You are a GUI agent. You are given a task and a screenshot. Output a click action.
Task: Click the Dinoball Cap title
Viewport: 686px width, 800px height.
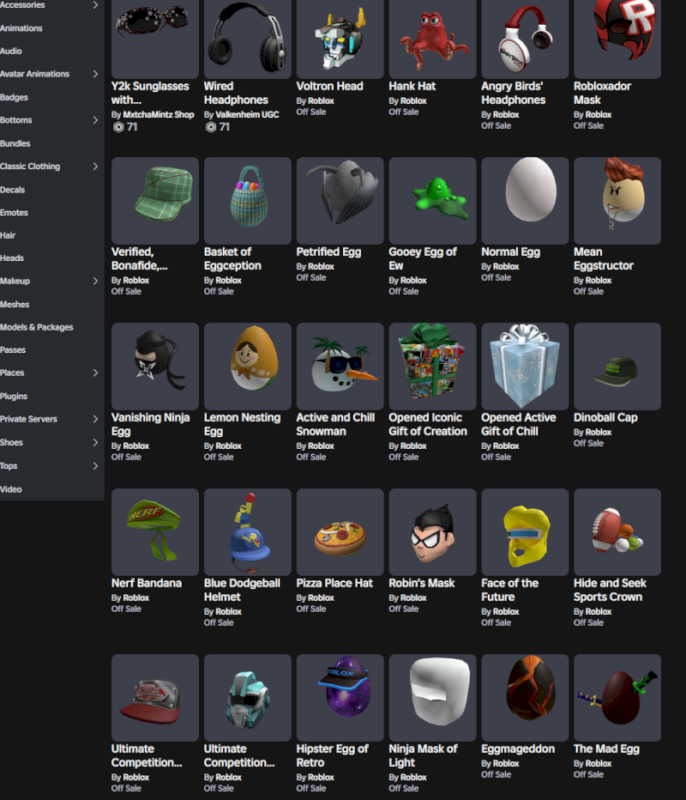(x=605, y=417)
